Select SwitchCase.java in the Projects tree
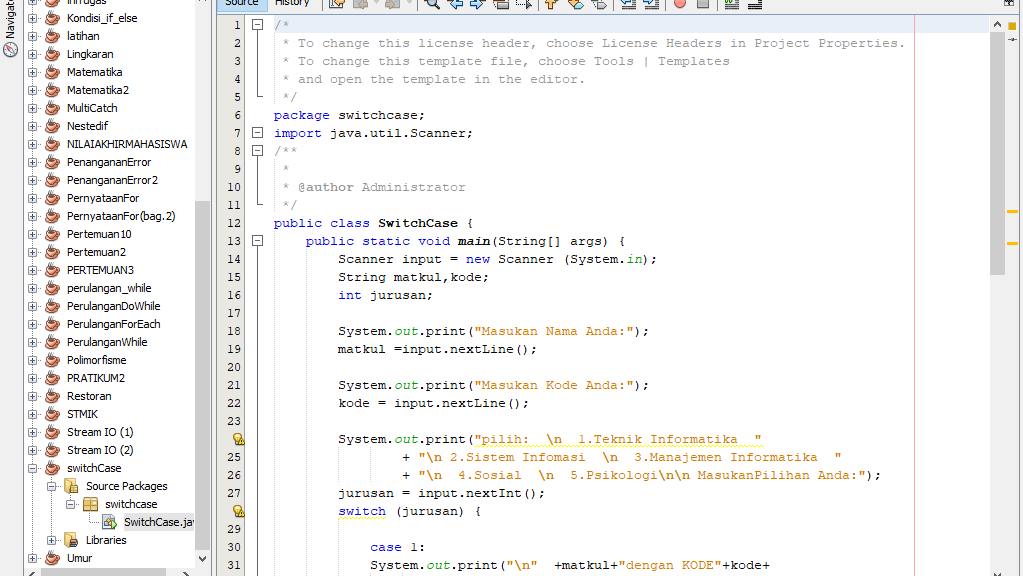1023x576 pixels. pos(157,521)
